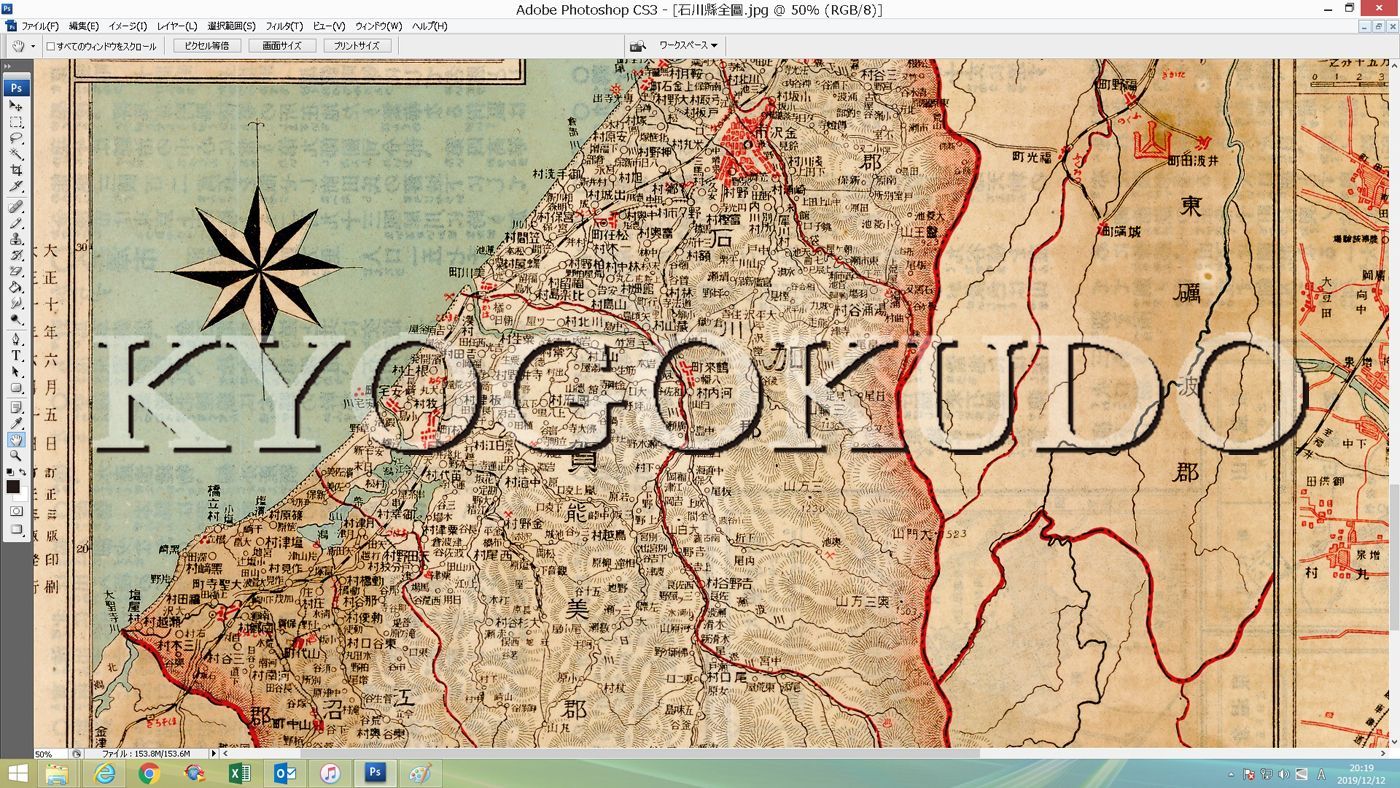Viewport: 1400px width, 788px height.
Task: Click file size text 153.8M/153.6M
Action: pos(145,754)
